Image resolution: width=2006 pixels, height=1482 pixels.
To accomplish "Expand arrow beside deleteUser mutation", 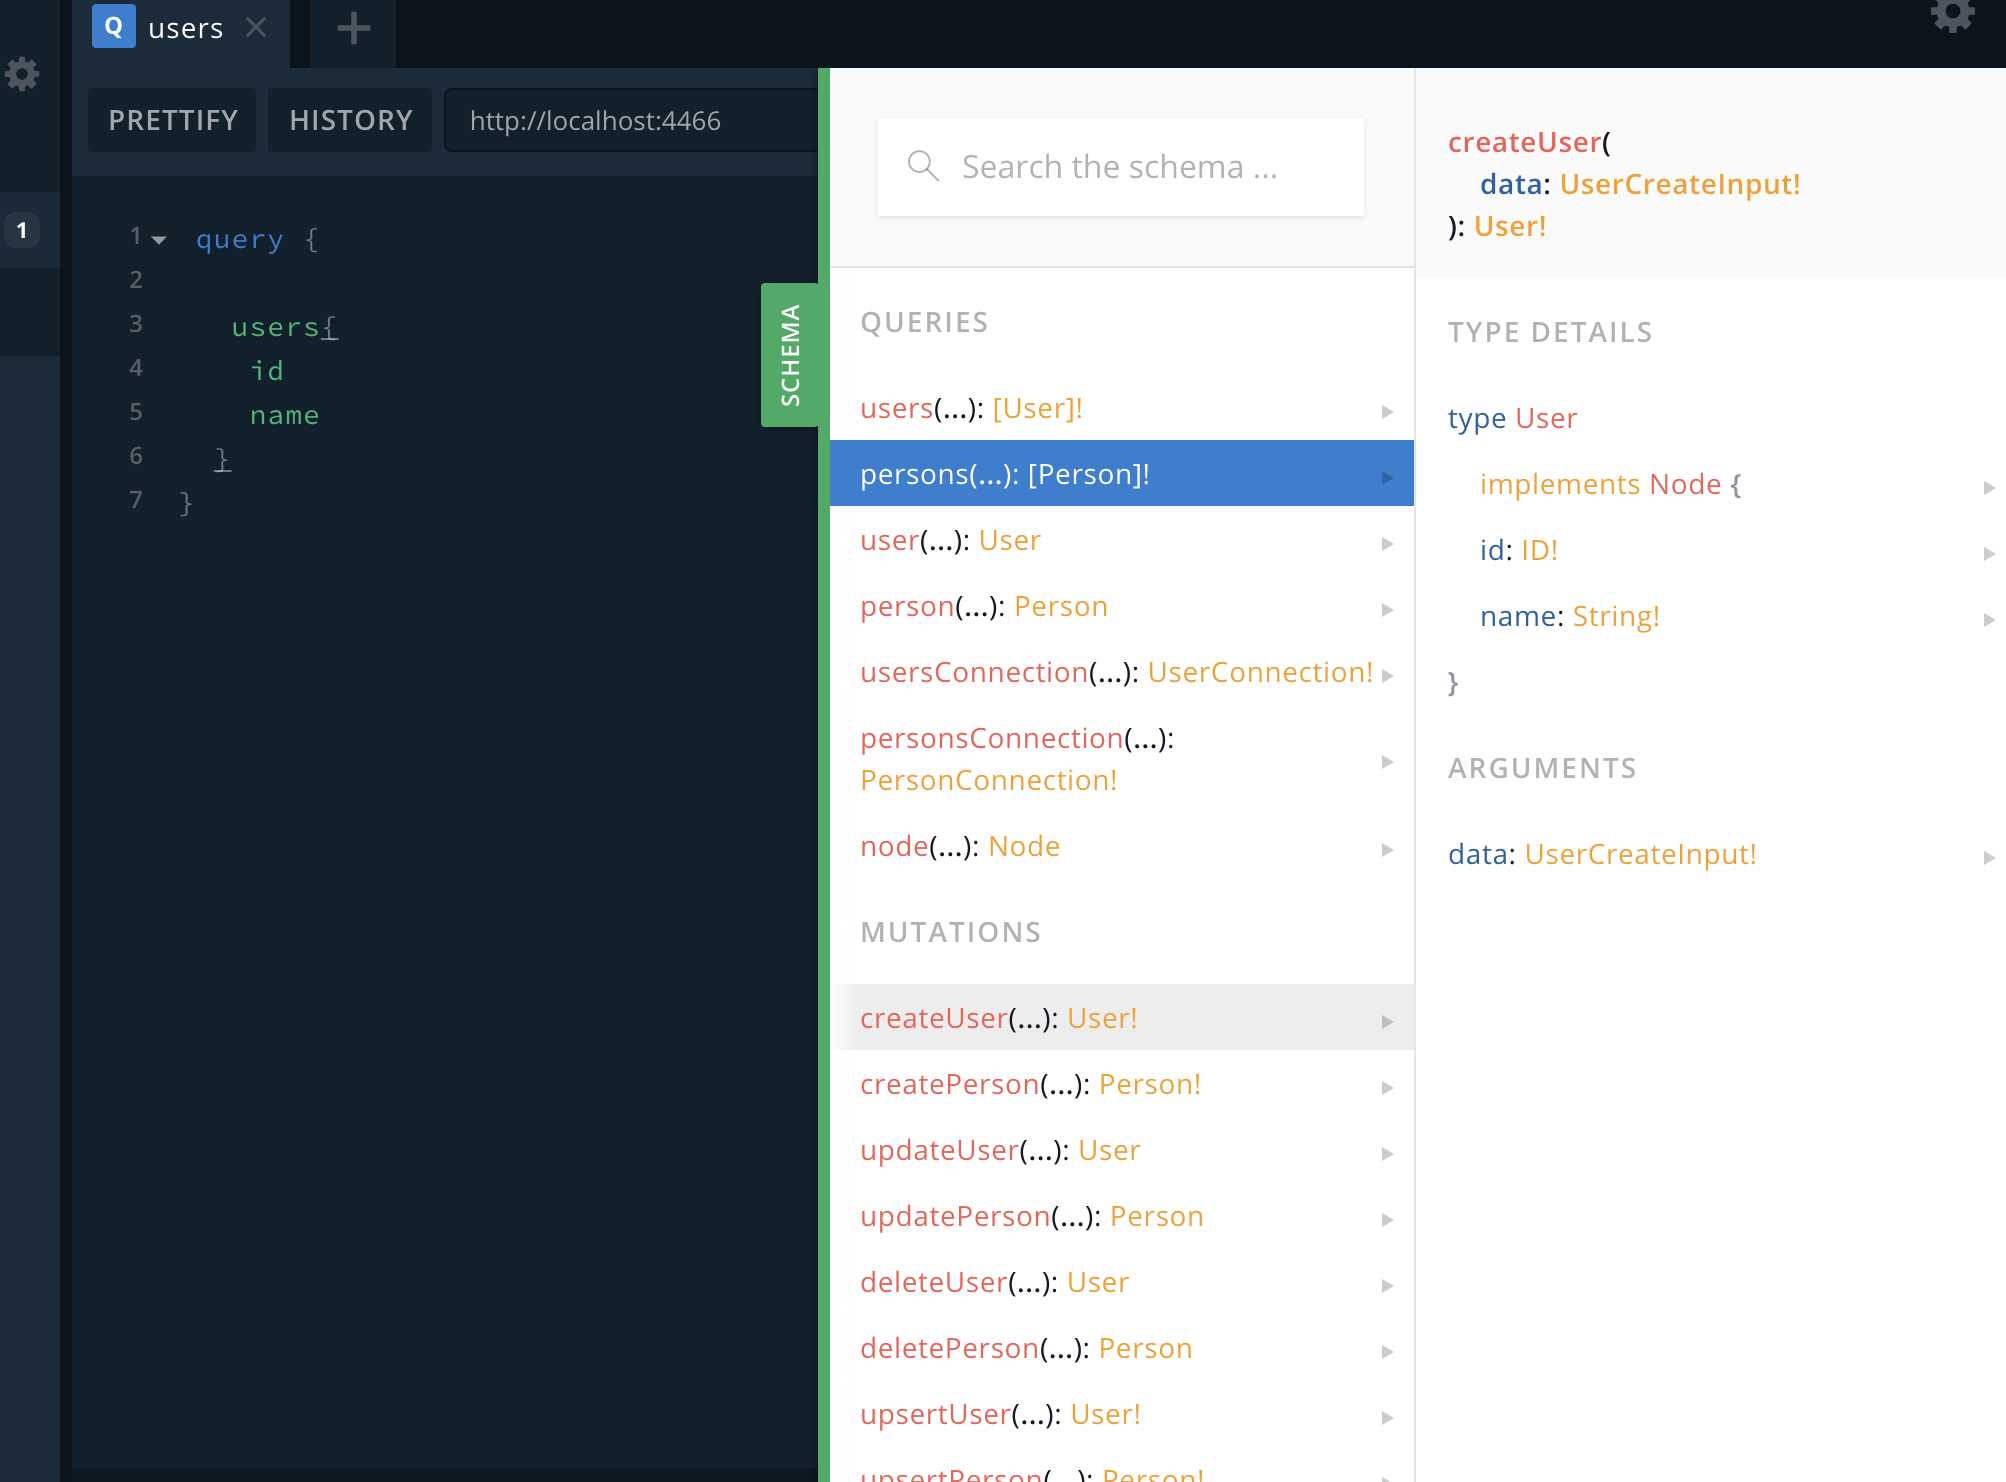I will point(1387,1285).
